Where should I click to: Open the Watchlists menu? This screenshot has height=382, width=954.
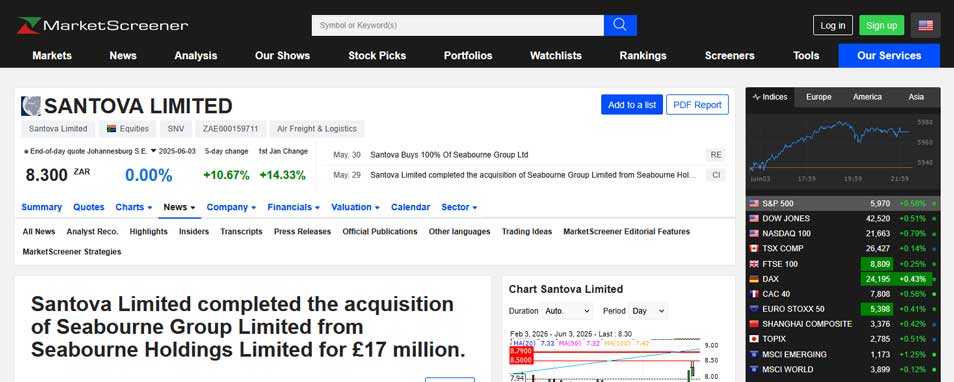(x=555, y=55)
